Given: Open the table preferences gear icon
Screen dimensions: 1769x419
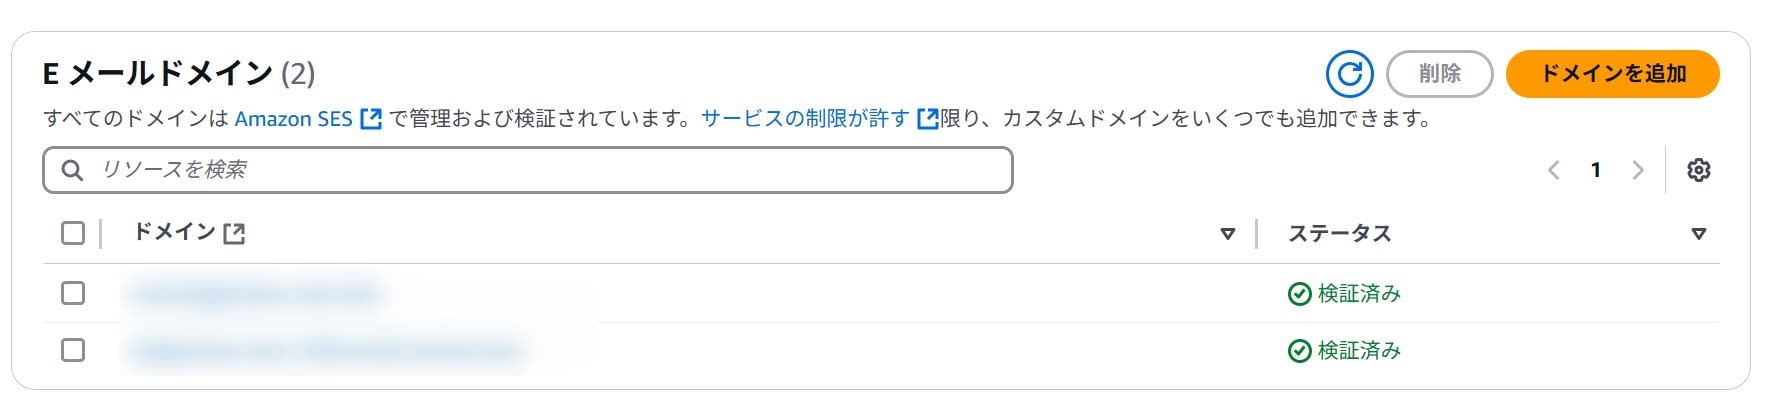Looking at the screenshot, I should (x=1698, y=170).
